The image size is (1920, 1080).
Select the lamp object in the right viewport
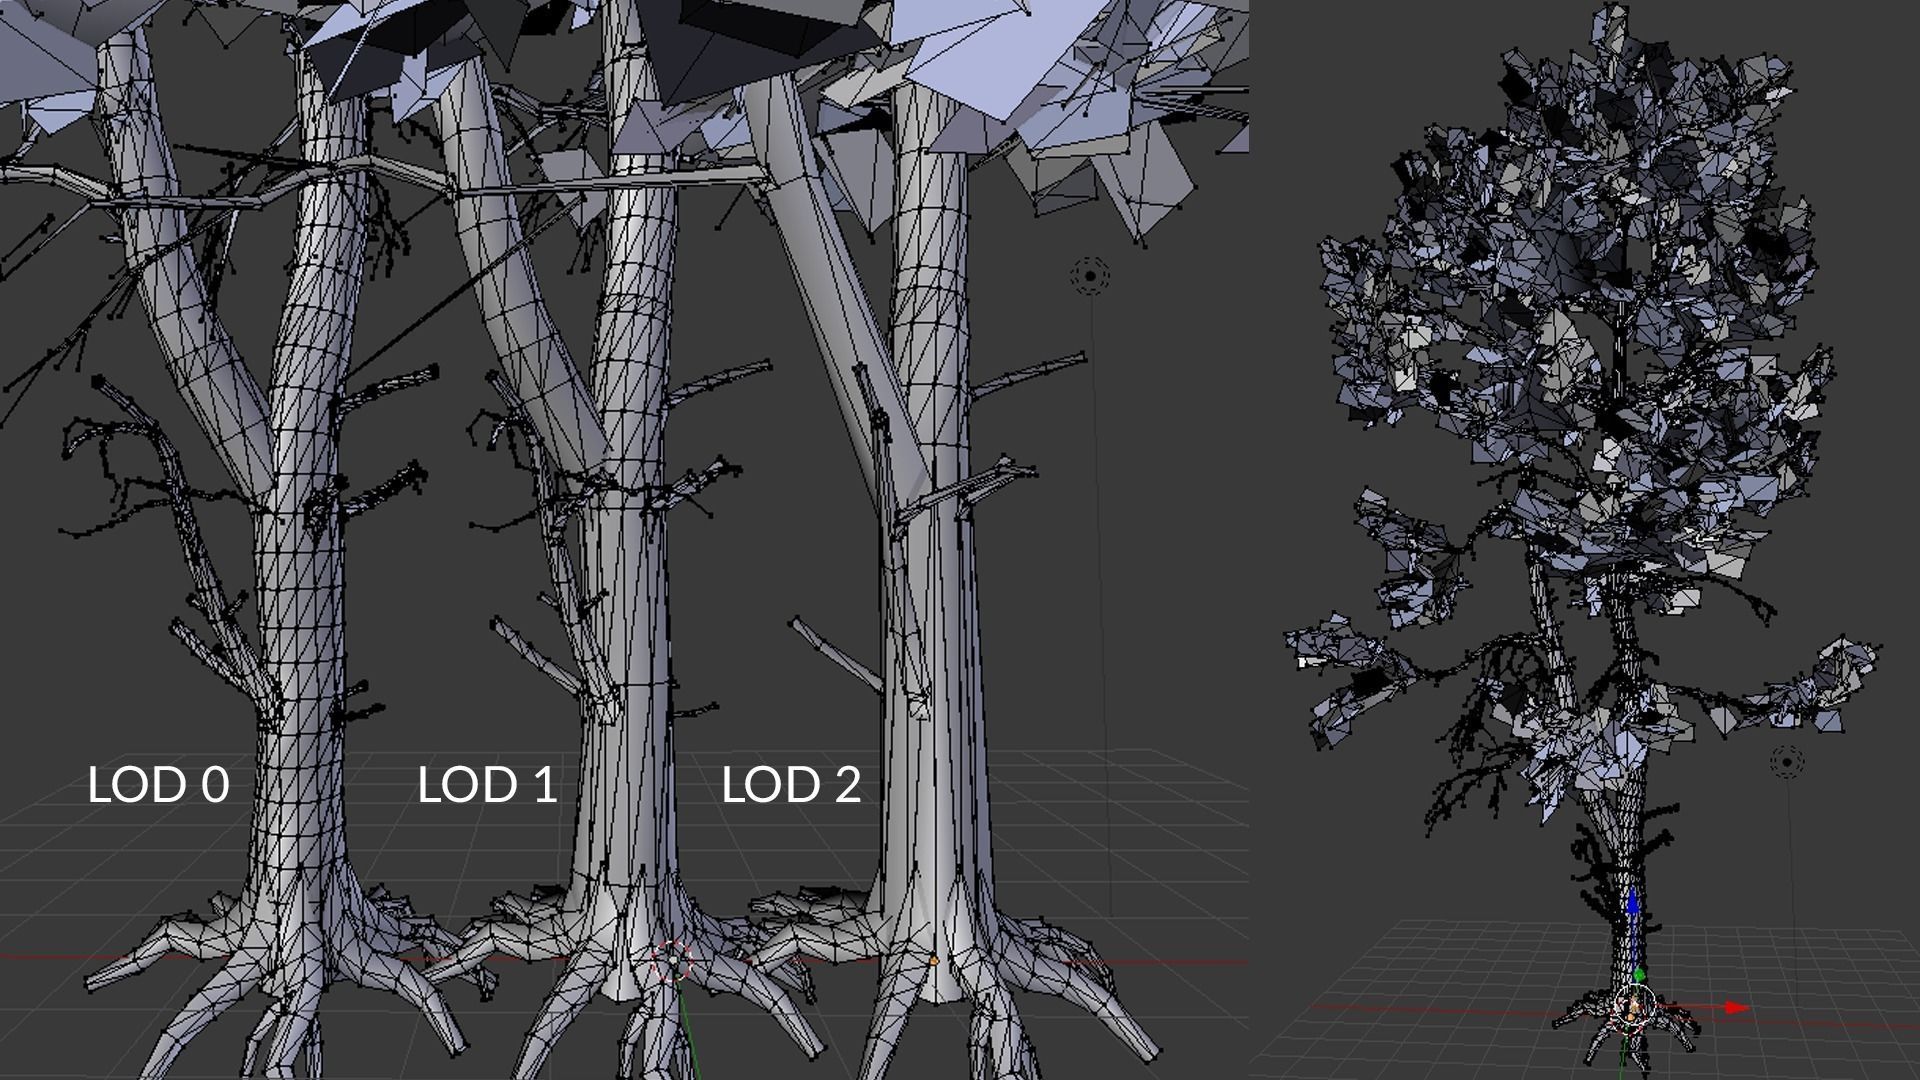coord(1787,762)
